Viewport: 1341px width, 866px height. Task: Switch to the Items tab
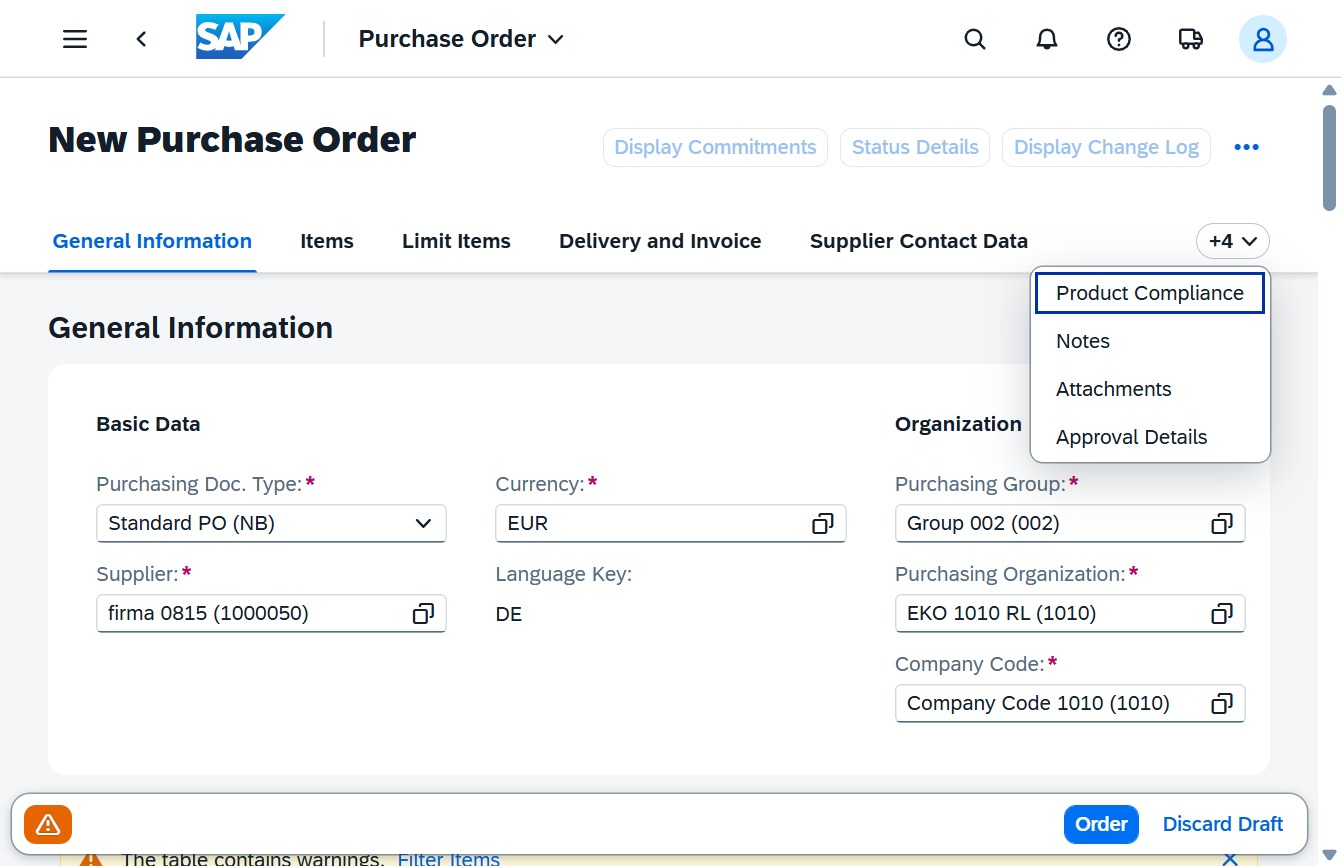click(x=327, y=241)
